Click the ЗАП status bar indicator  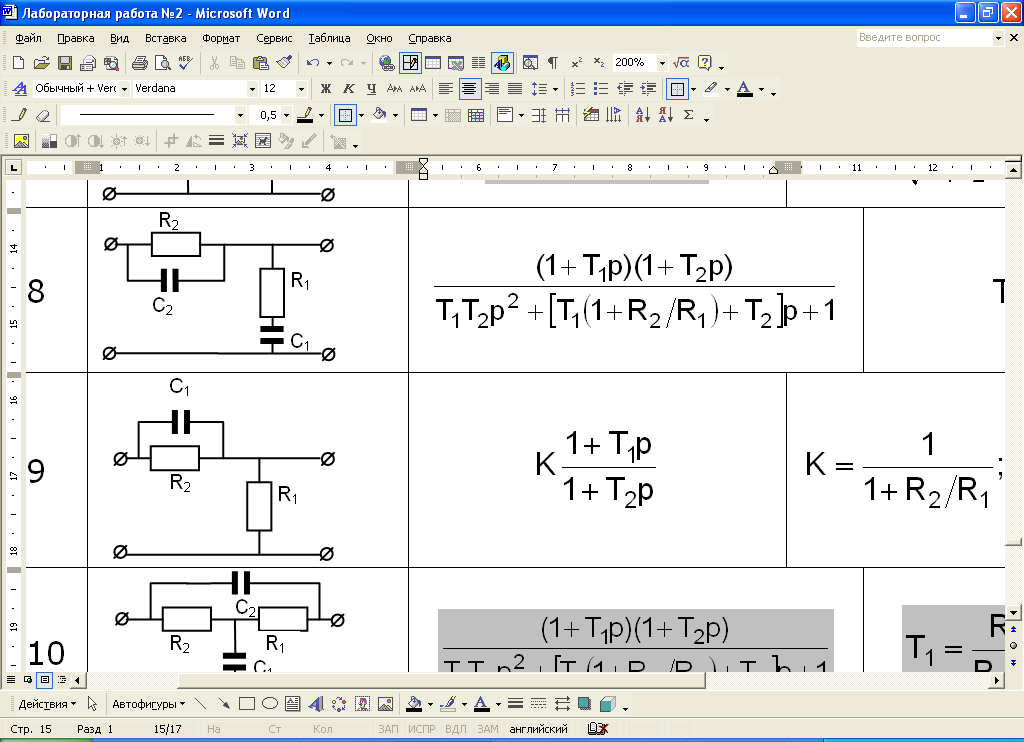coord(388,729)
